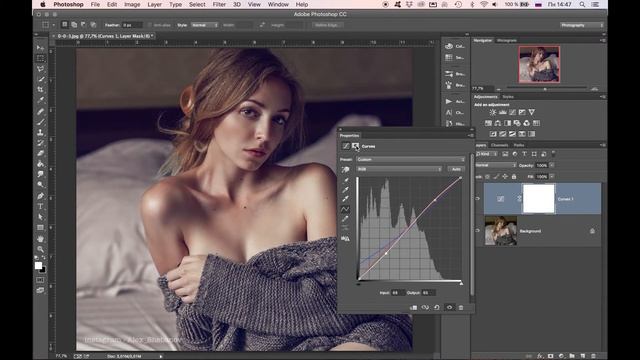Screen dimensions: 640x360
Task: Open the tool preset picker arrow
Action: point(53,25)
